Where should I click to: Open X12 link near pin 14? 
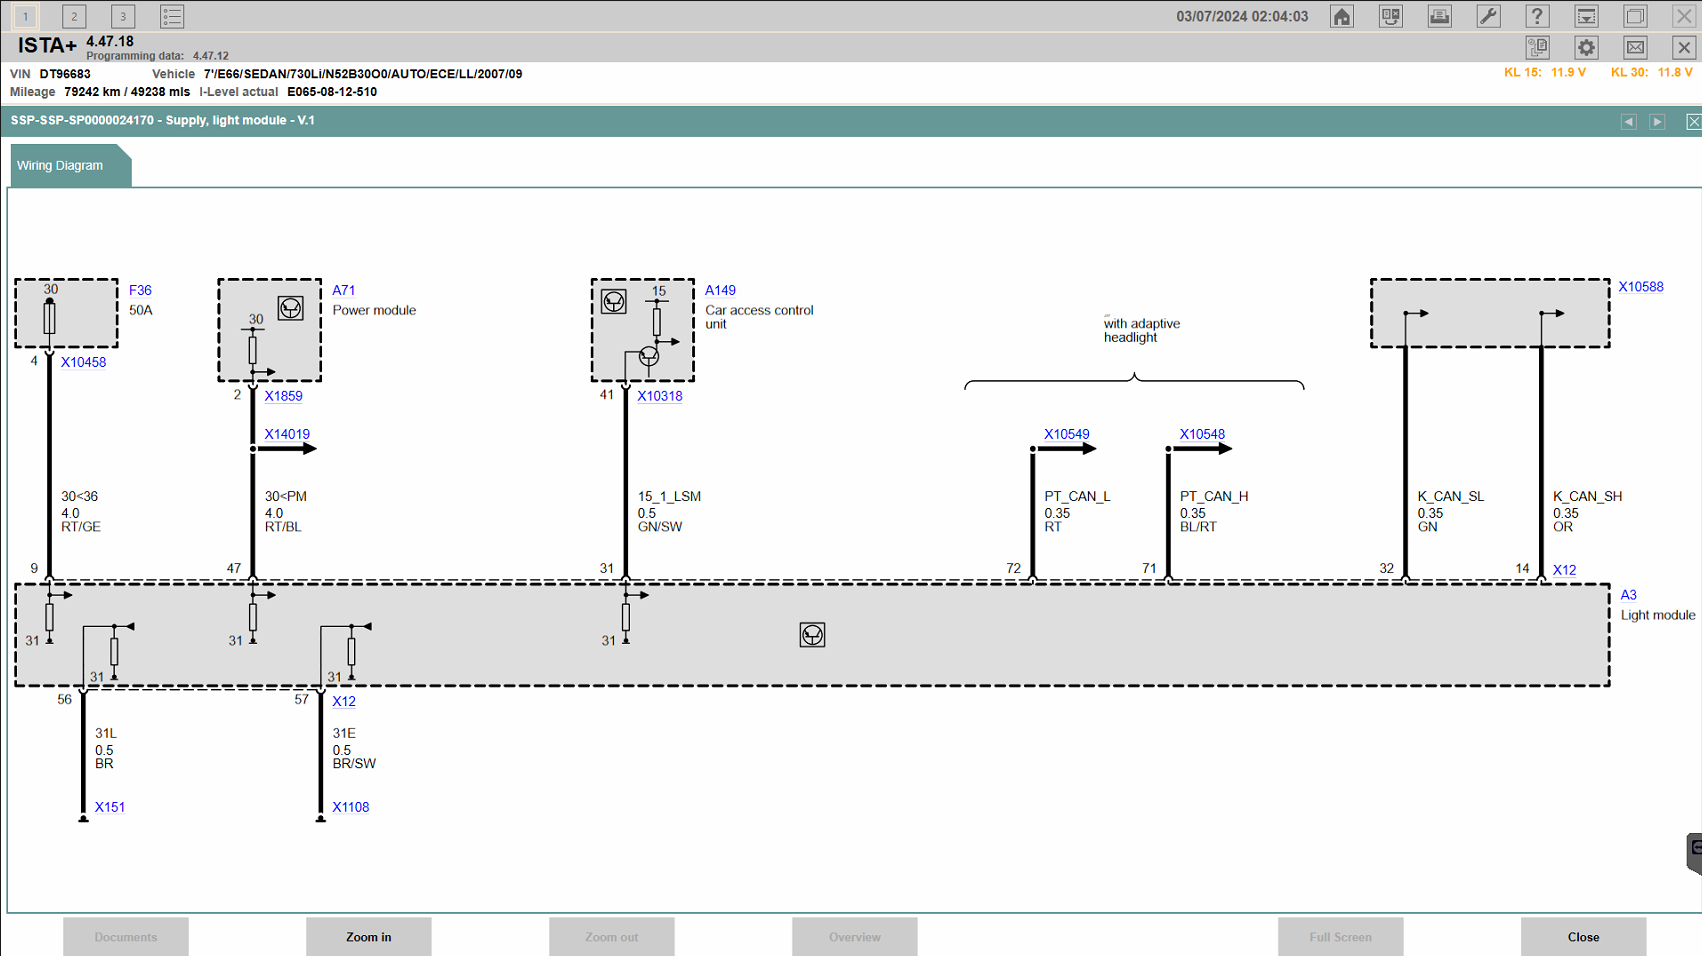point(1564,570)
